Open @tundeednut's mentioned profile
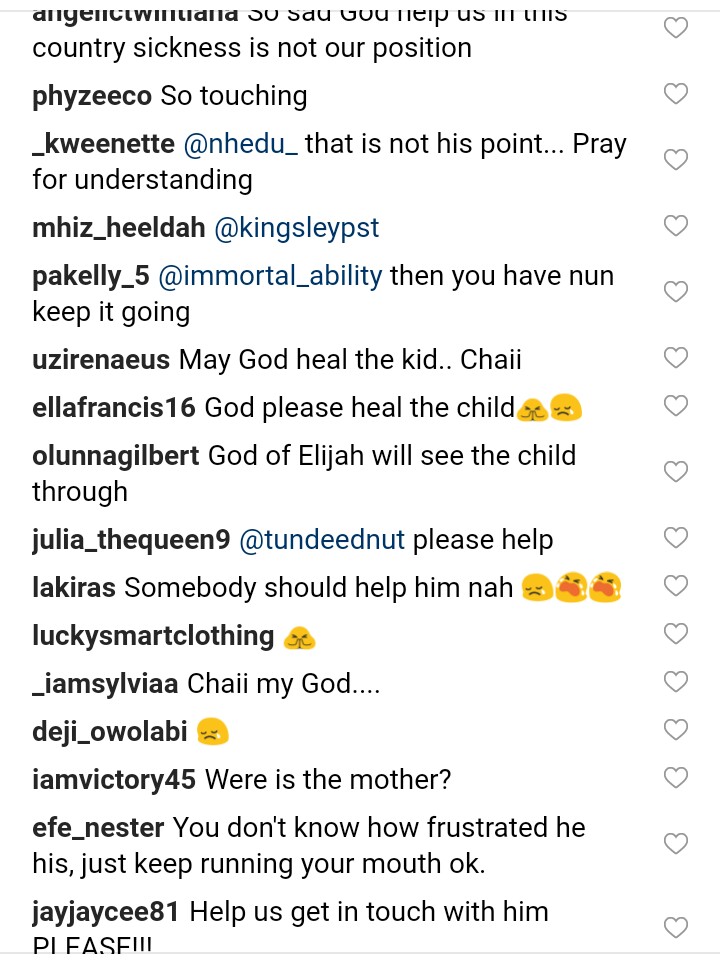720x960 pixels. tap(322, 540)
